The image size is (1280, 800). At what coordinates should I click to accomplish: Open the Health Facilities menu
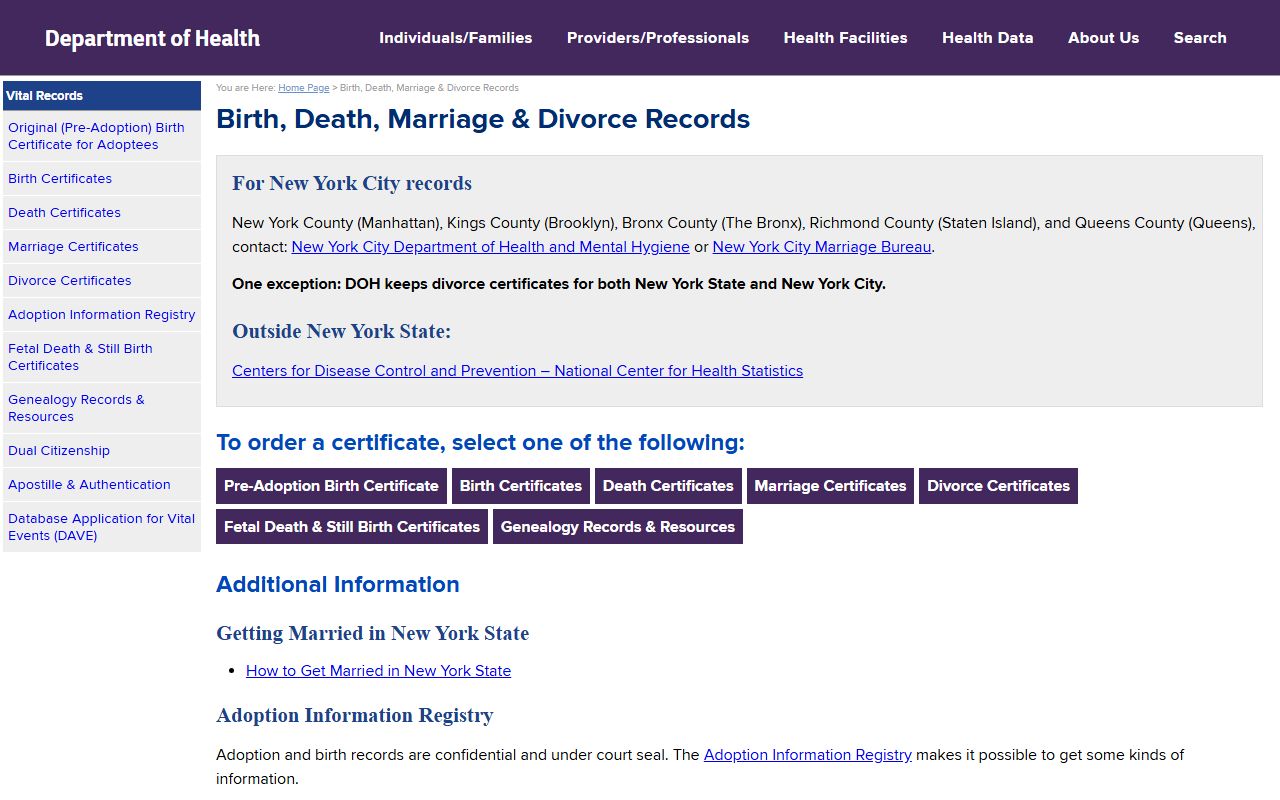point(845,38)
